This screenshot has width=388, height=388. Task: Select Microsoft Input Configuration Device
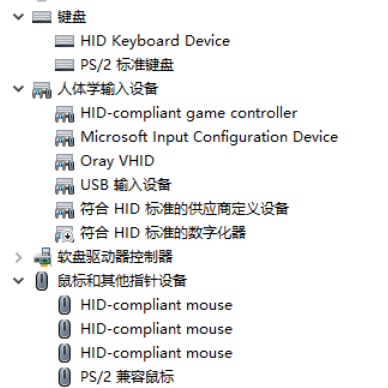click(209, 137)
